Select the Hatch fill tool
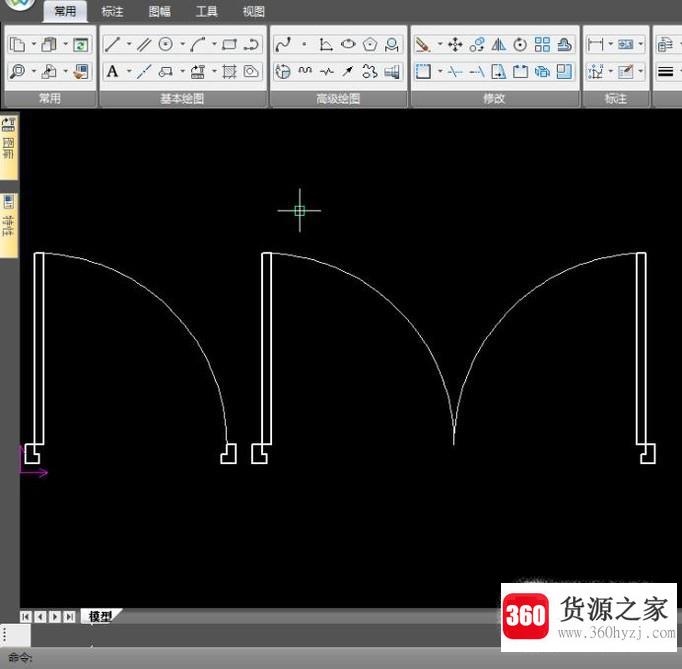The width and height of the screenshot is (682, 669). click(230, 71)
